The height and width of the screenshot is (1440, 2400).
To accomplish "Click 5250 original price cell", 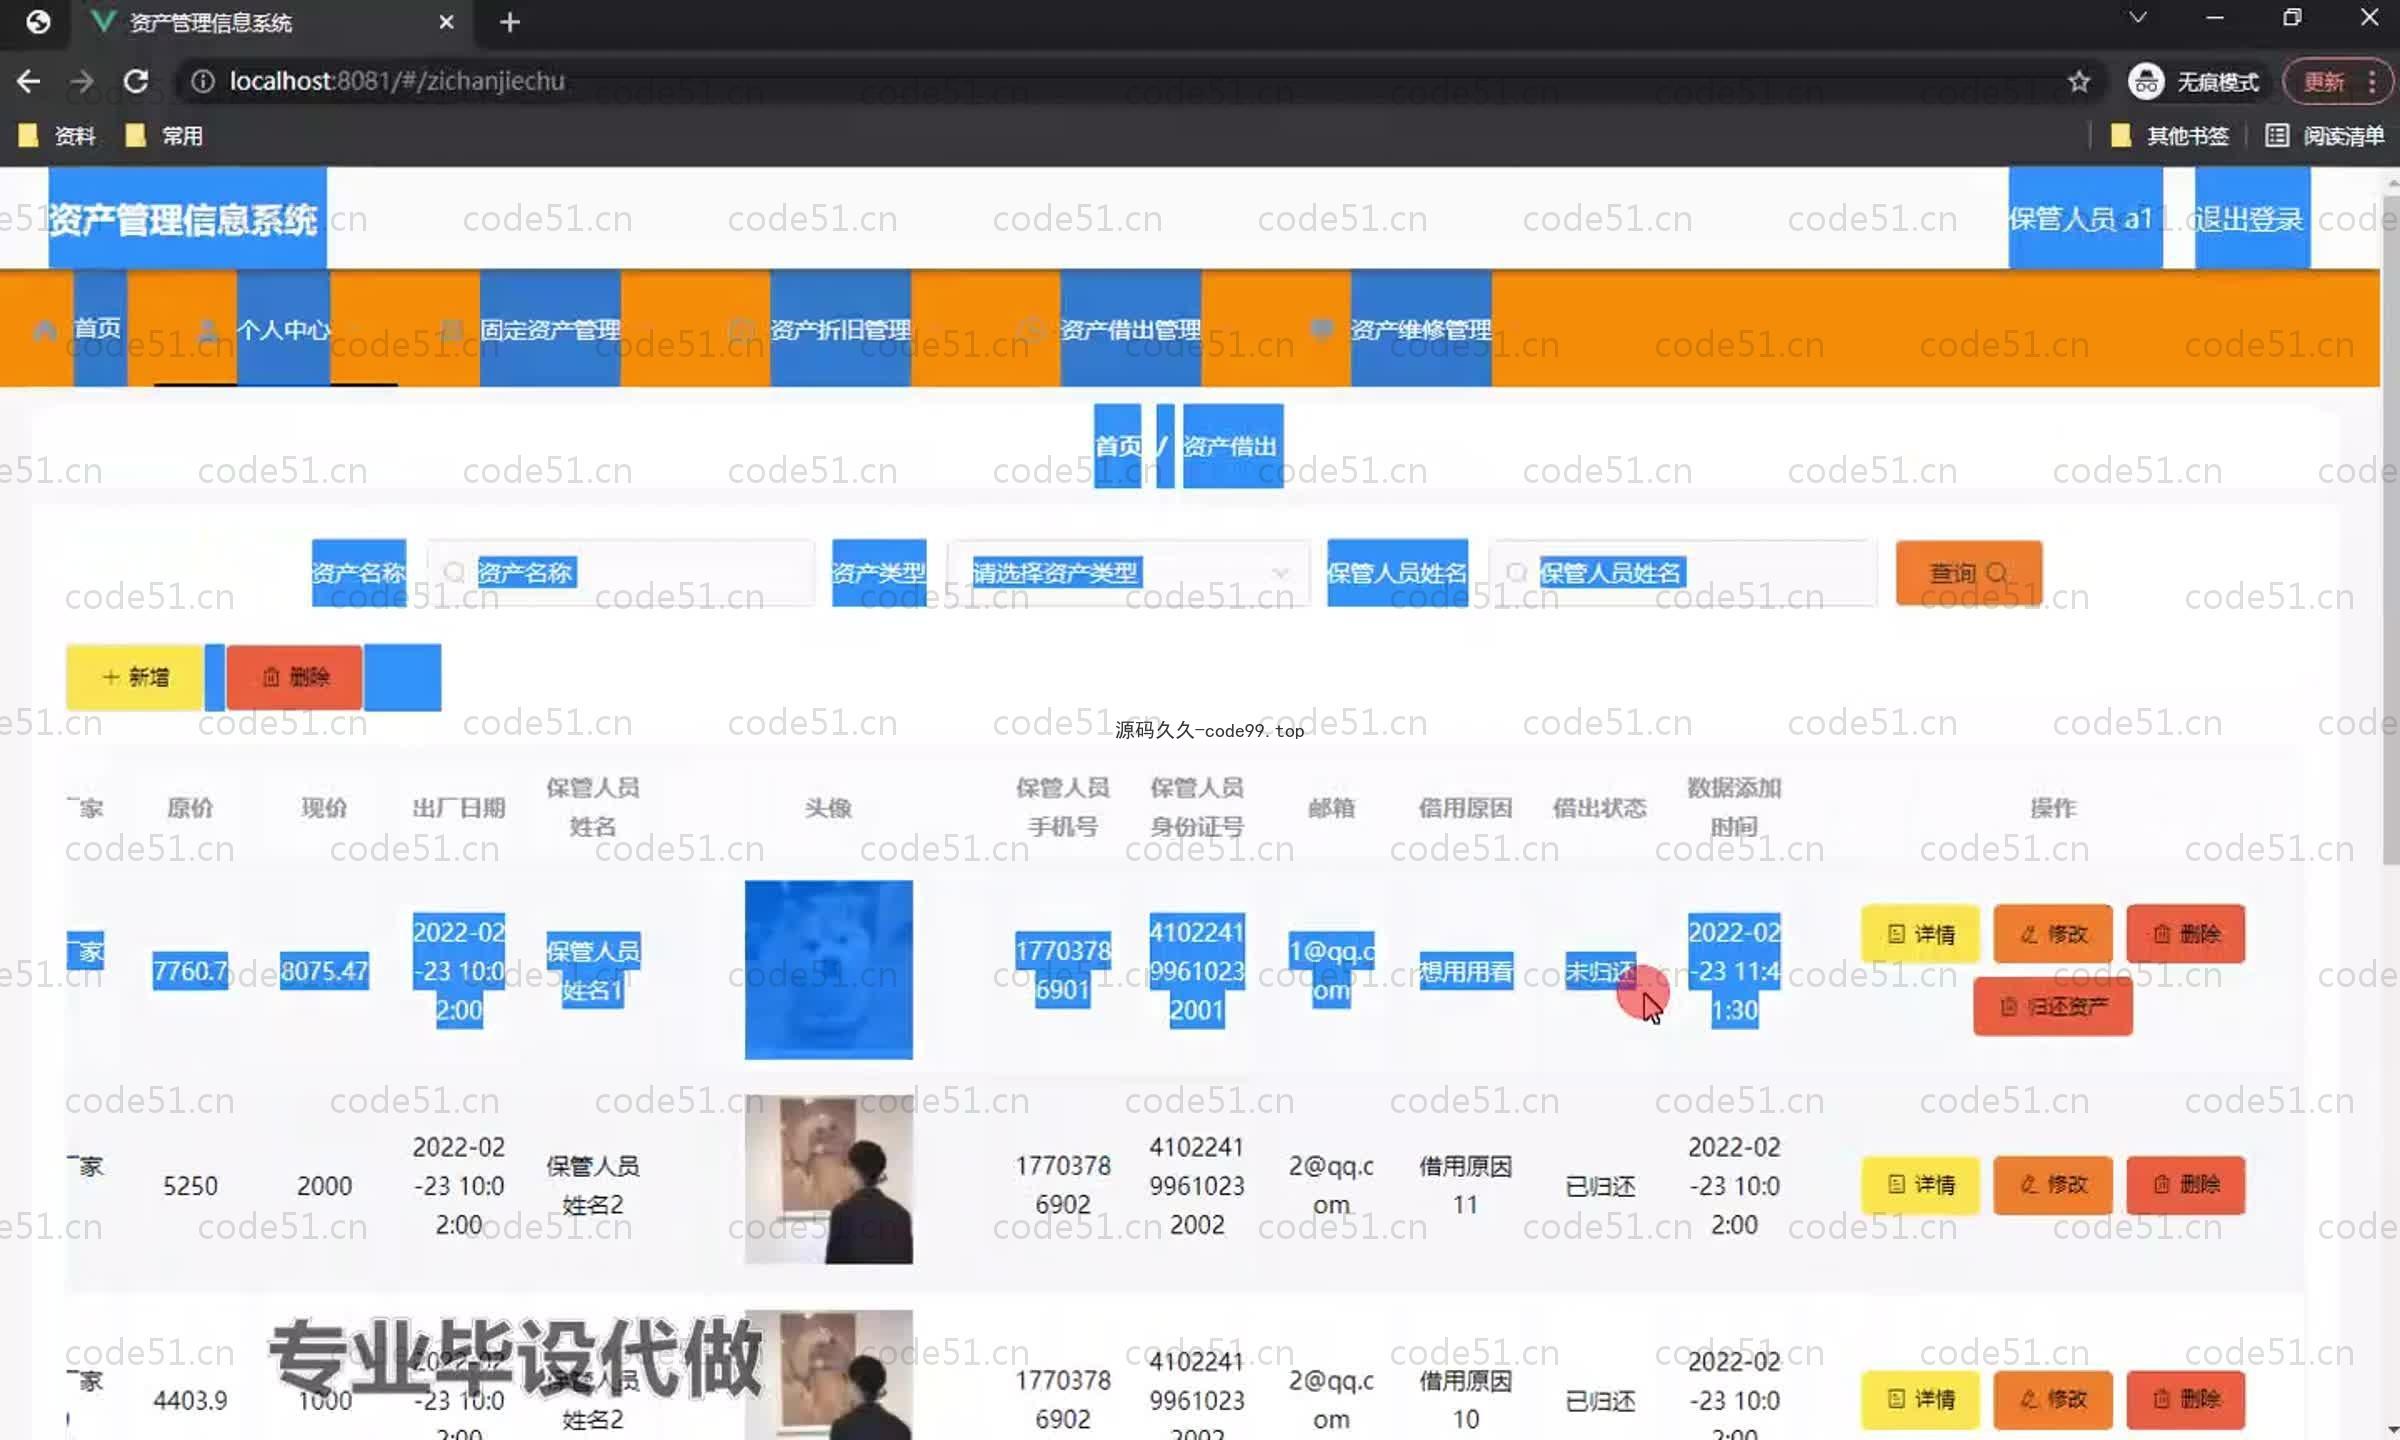I will (190, 1186).
